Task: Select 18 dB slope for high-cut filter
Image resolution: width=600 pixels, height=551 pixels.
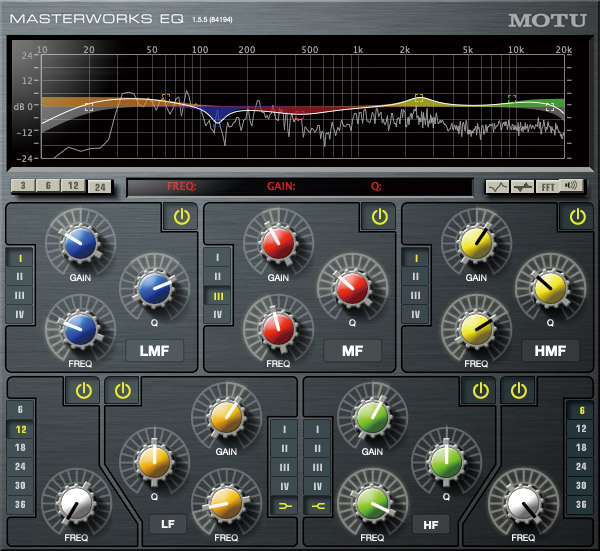Action: [581, 448]
